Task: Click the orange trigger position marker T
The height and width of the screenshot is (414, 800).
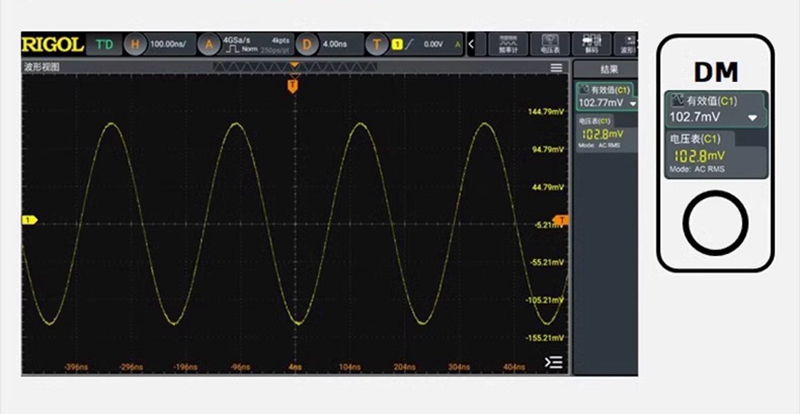Action: pos(293,87)
